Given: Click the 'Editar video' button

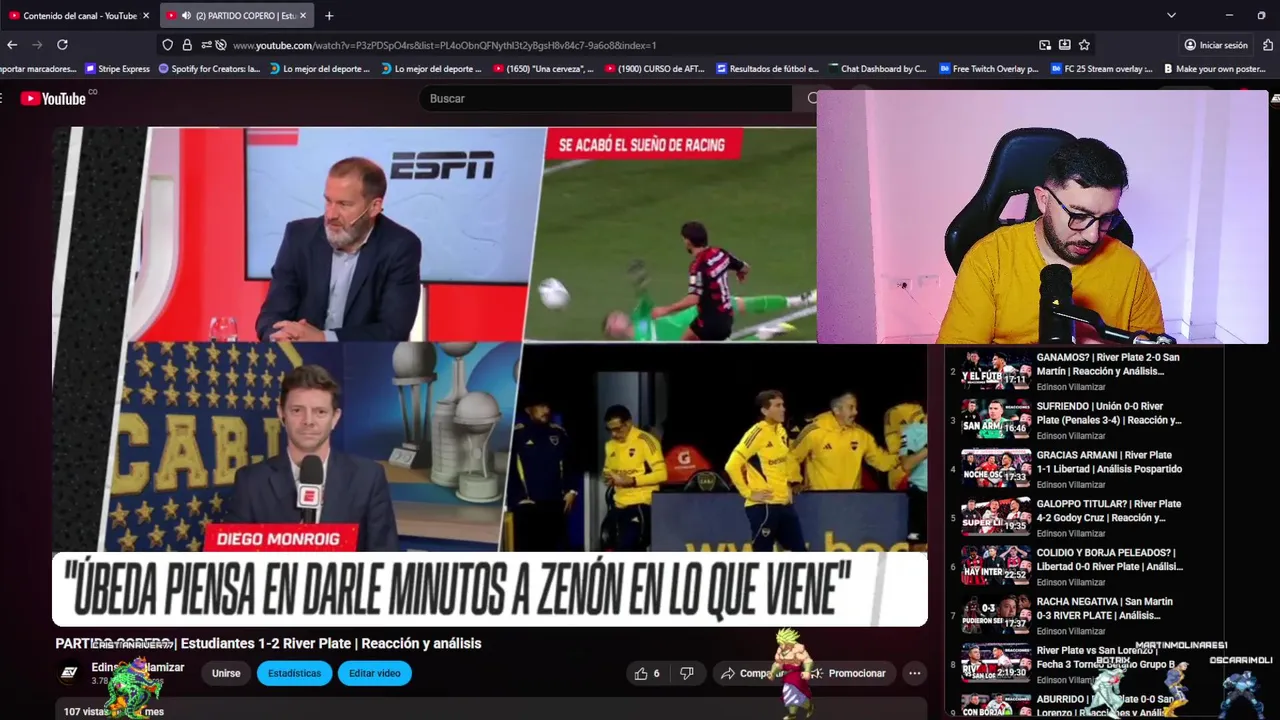Looking at the screenshot, I should pyautogui.click(x=375, y=673).
